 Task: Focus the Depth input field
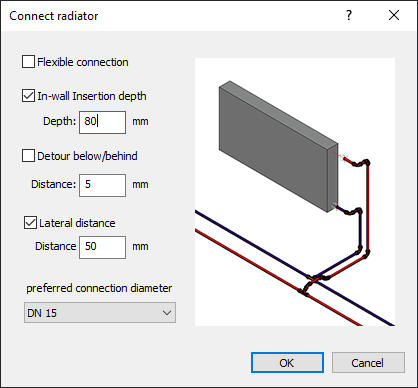point(102,122)
